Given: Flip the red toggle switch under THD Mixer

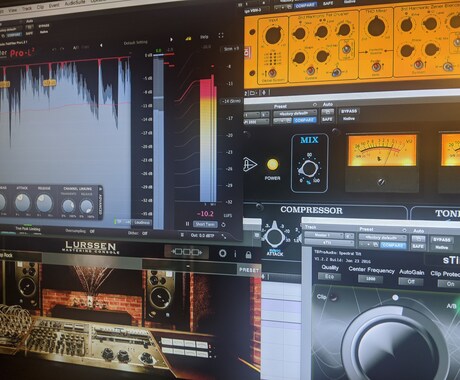Looking at the screenshot, I should [376, 66].
